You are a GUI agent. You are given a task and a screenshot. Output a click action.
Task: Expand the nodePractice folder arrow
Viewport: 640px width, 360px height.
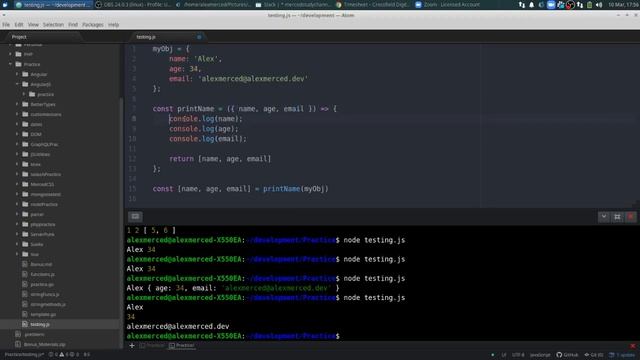(17, 204)
